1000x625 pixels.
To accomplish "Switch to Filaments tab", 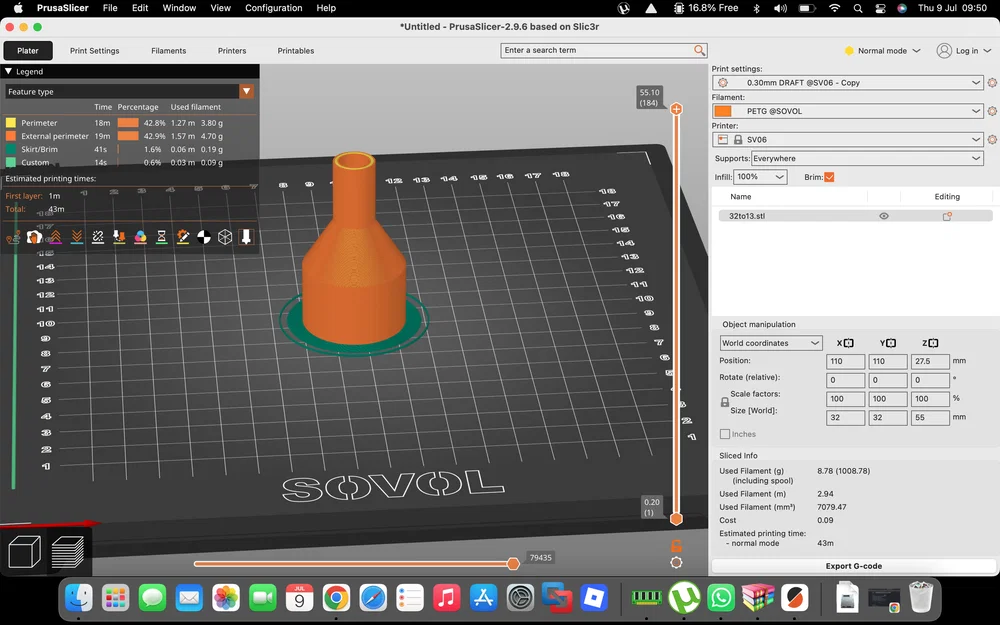I will coord(168,50).
